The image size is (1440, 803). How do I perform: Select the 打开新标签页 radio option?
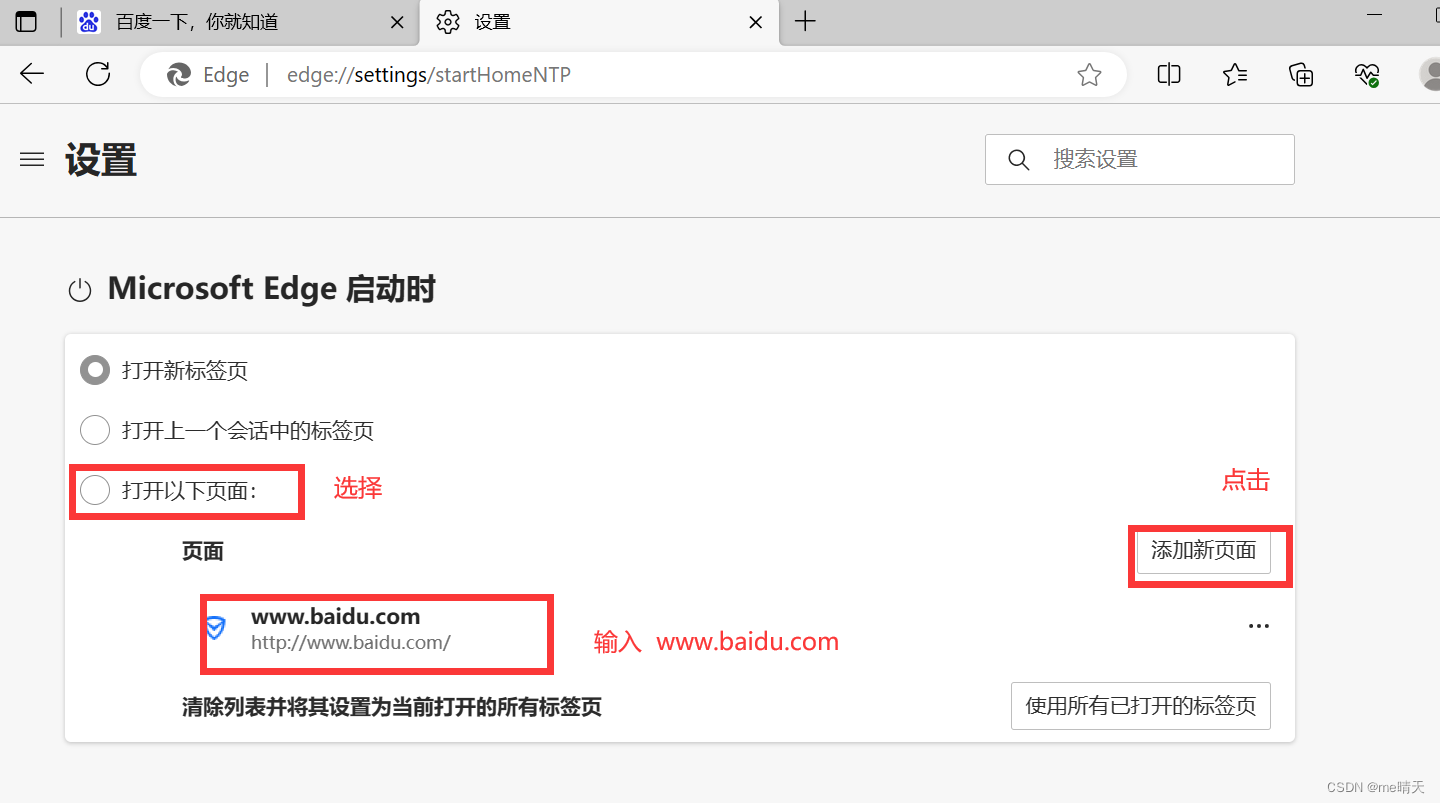coord(94,370)
